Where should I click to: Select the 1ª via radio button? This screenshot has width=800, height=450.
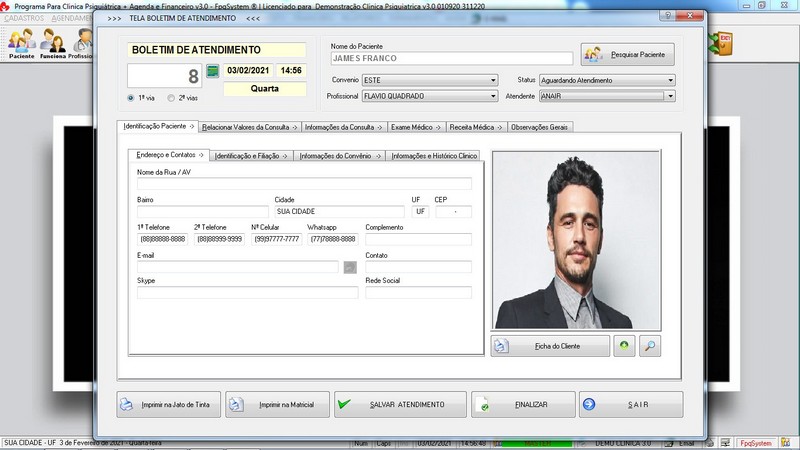[x=131, y=98]
